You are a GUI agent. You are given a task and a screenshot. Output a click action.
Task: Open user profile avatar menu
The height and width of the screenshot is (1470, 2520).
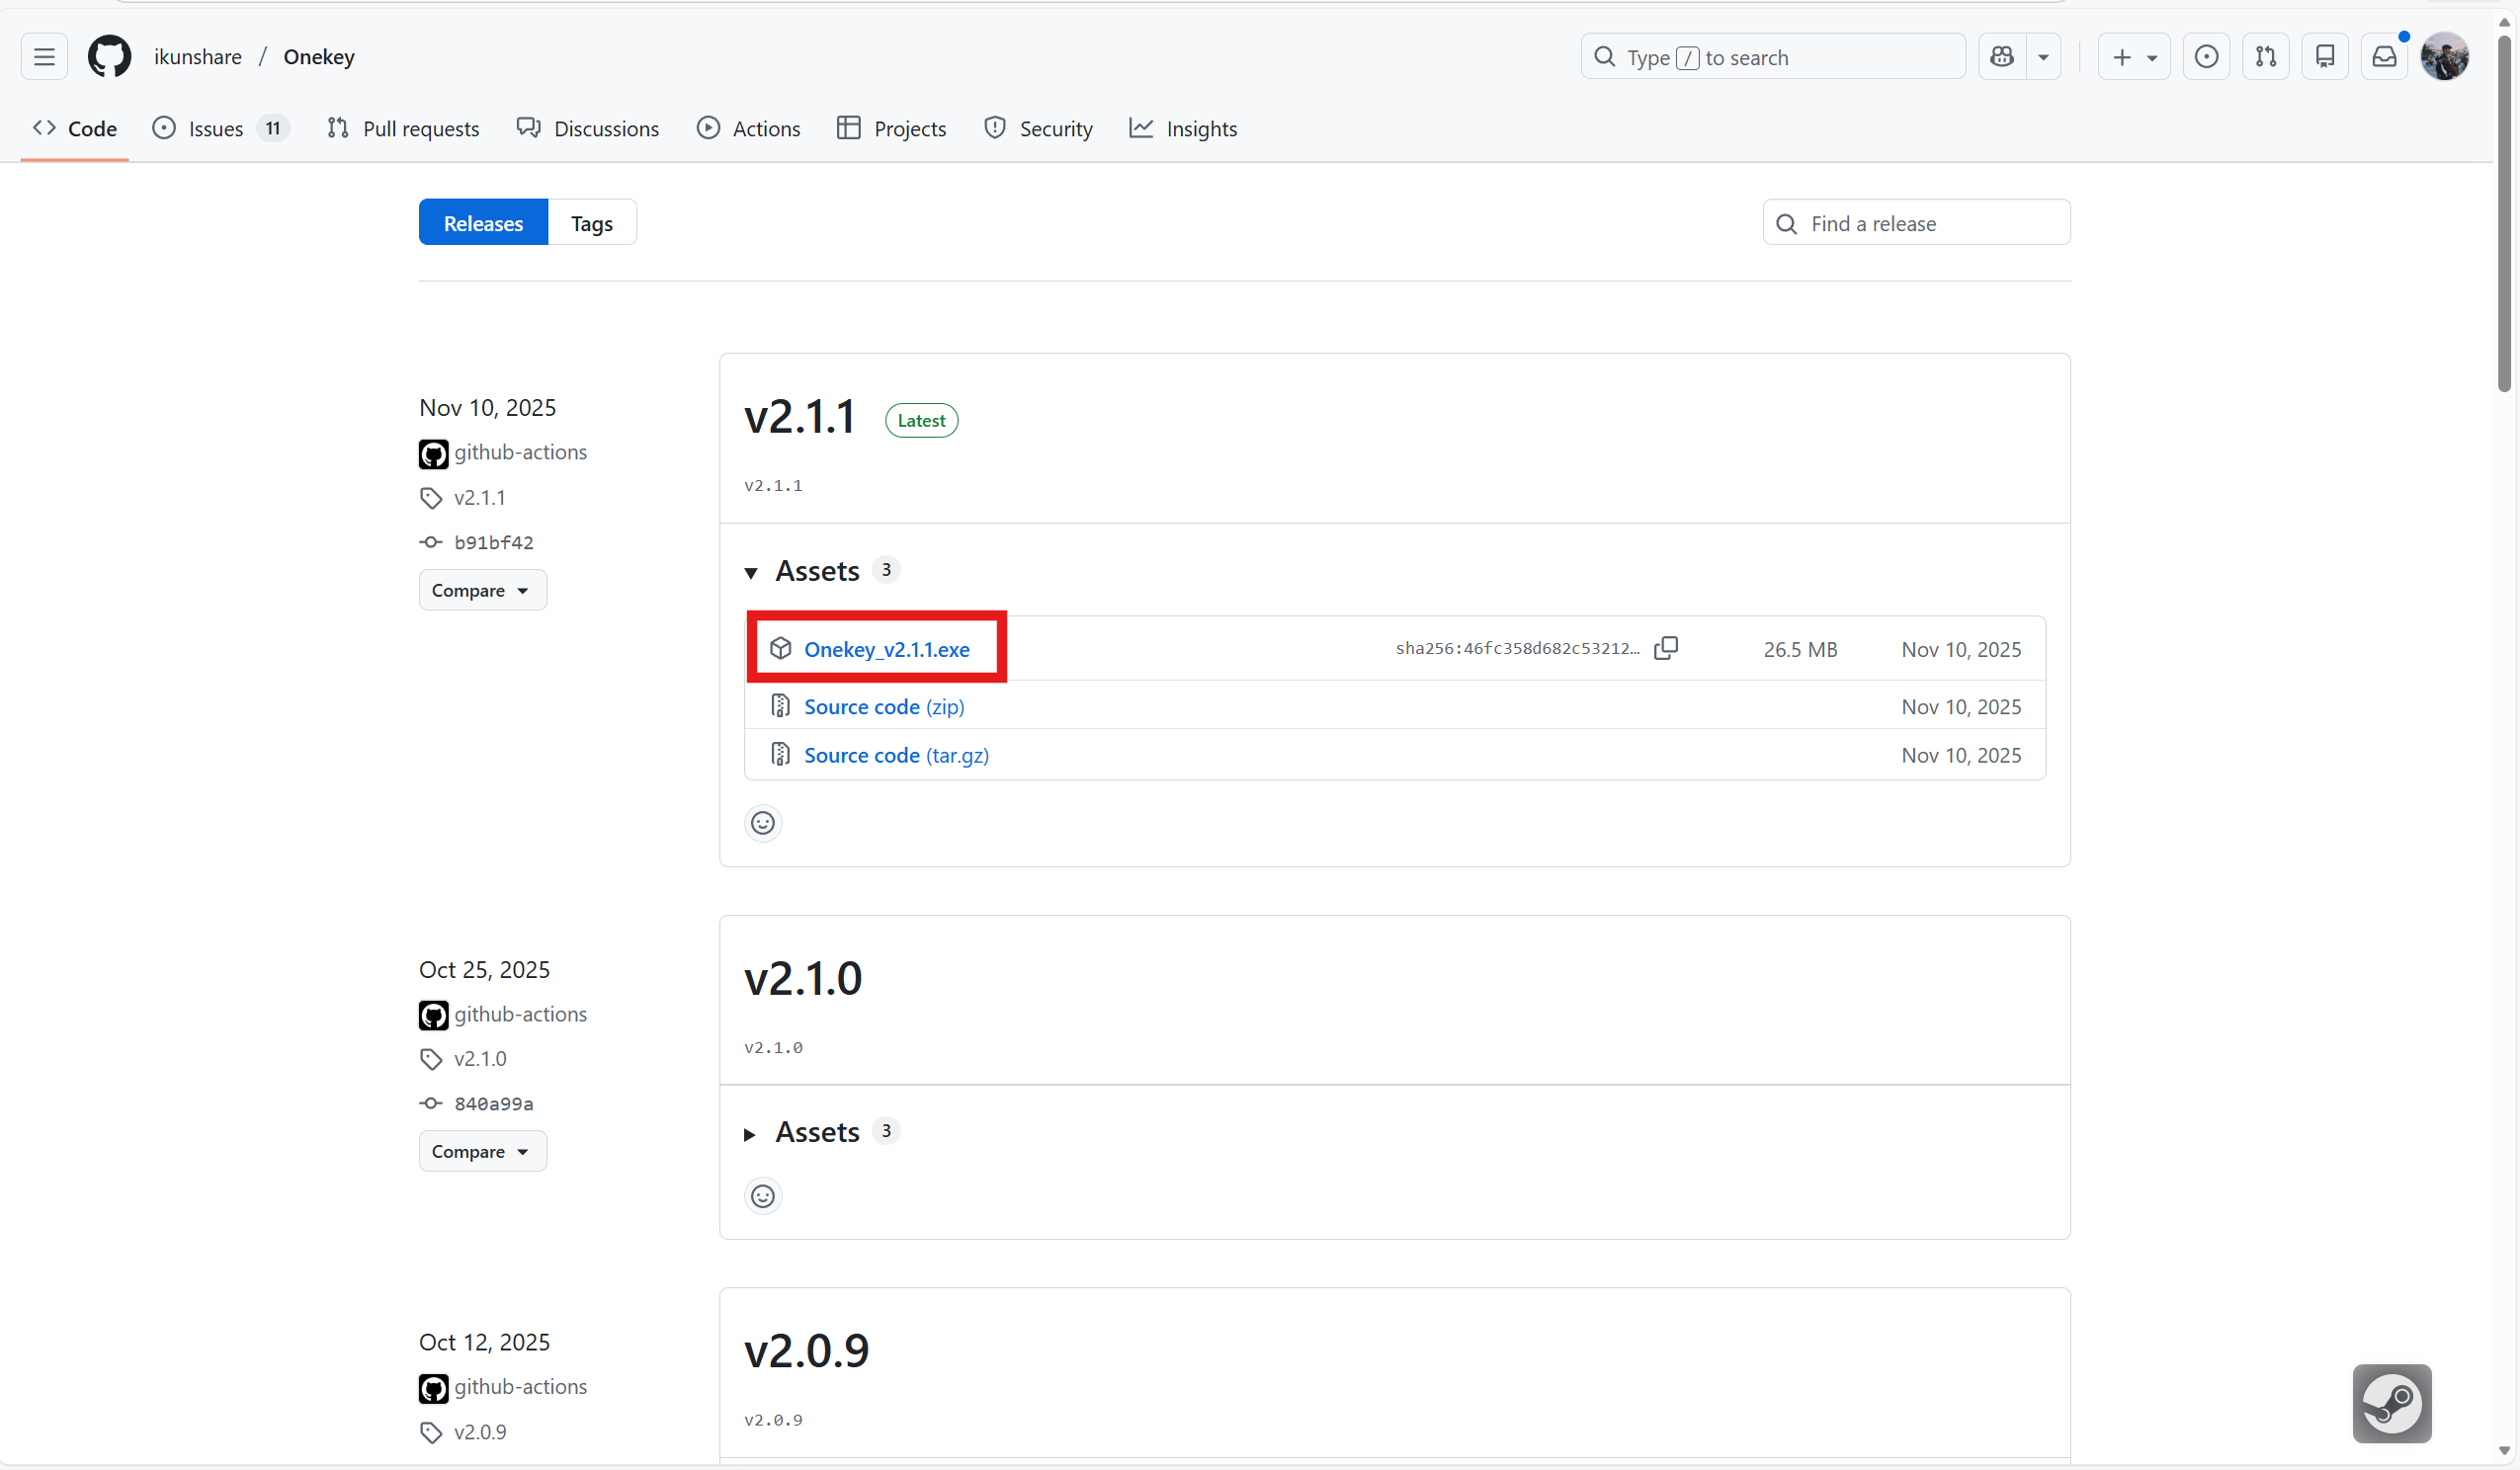tap(2444, 57)
